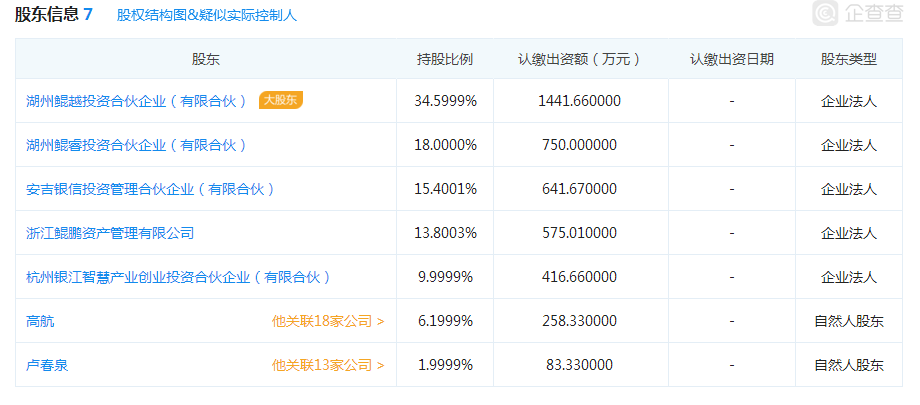Click 认缴出资额（万元）column header
Image resolution: width=920 pixels, height=405 pixels.
coord(580,59)
